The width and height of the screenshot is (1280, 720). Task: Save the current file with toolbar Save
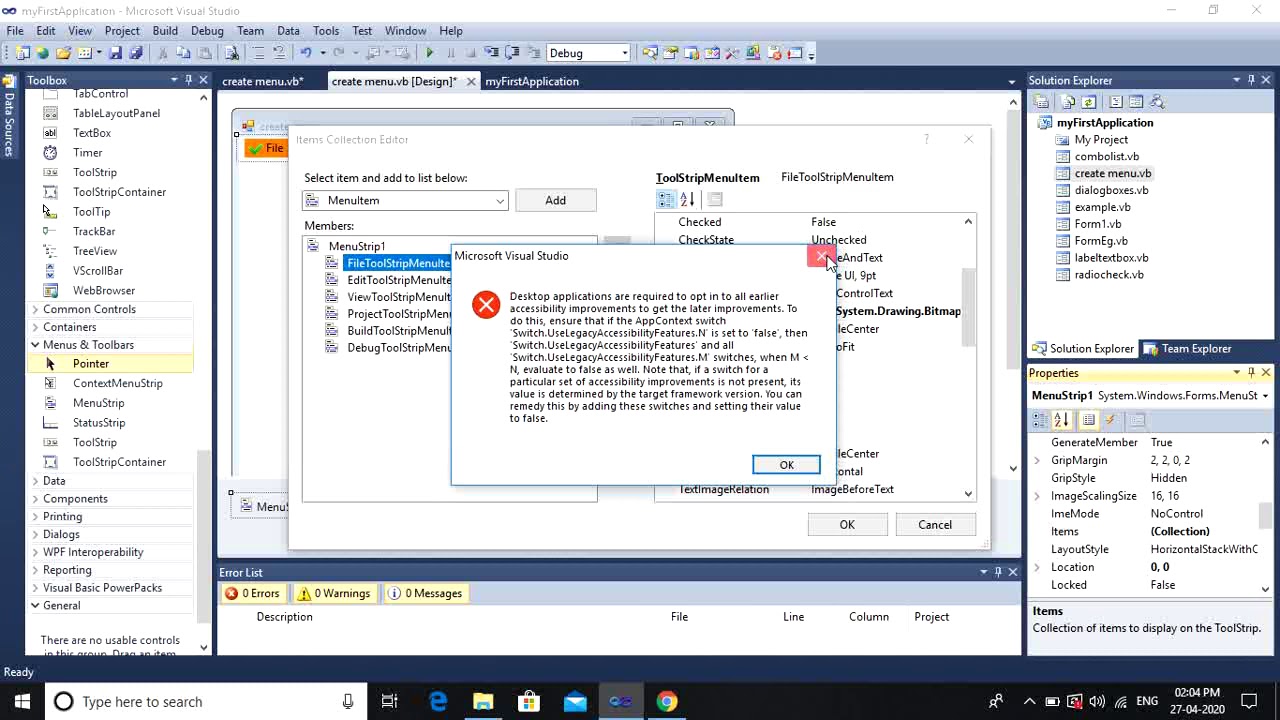click(115, 53)
